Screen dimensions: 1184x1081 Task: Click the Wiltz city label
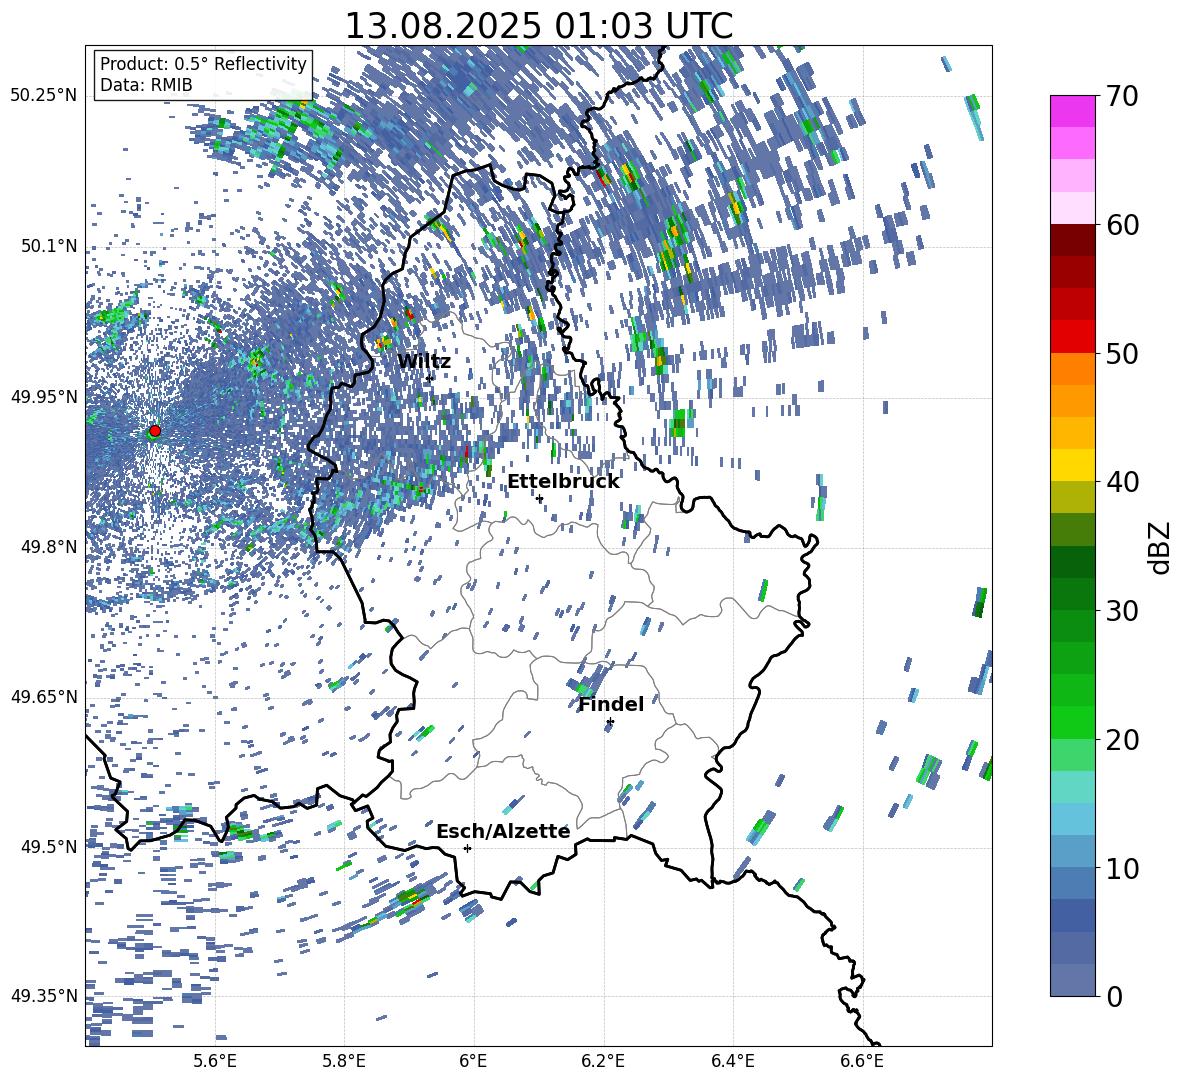pos(424,362)
